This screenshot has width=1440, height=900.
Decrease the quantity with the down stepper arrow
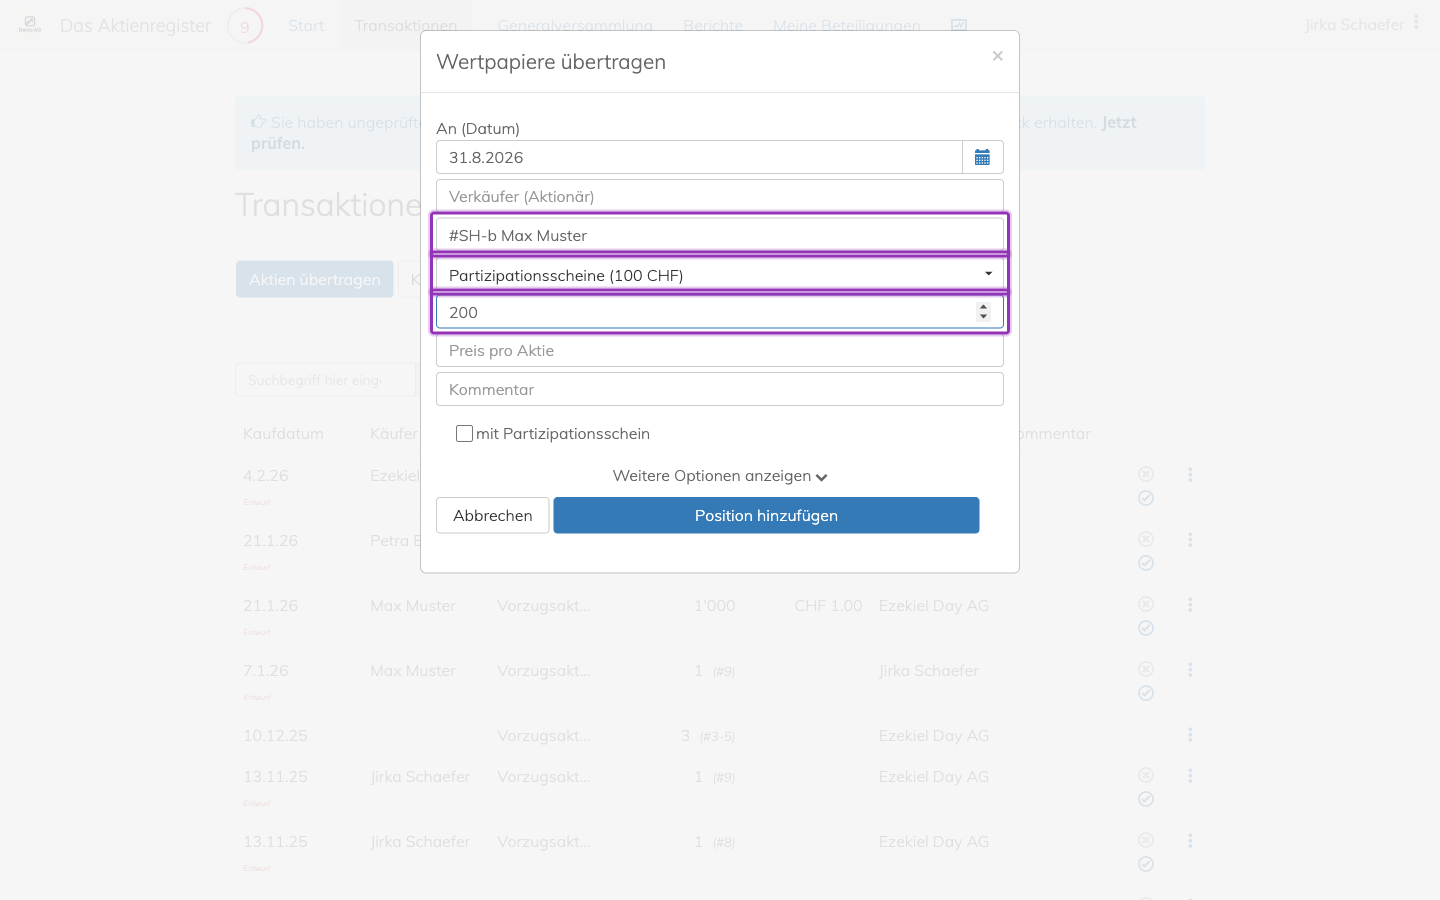pyautogui.click(x=984, y=317)
